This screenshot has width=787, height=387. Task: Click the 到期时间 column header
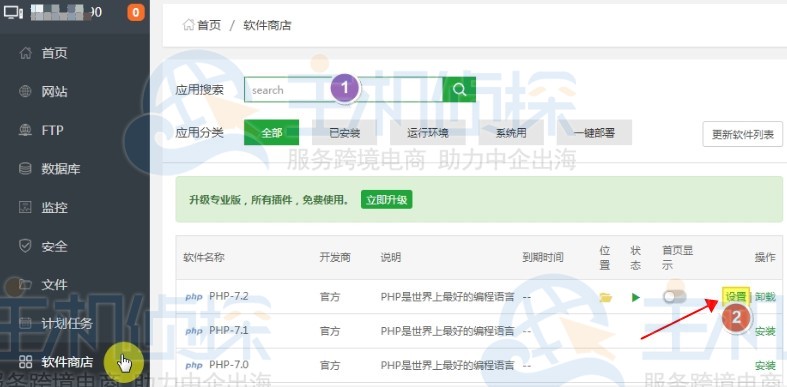(543, 257)
